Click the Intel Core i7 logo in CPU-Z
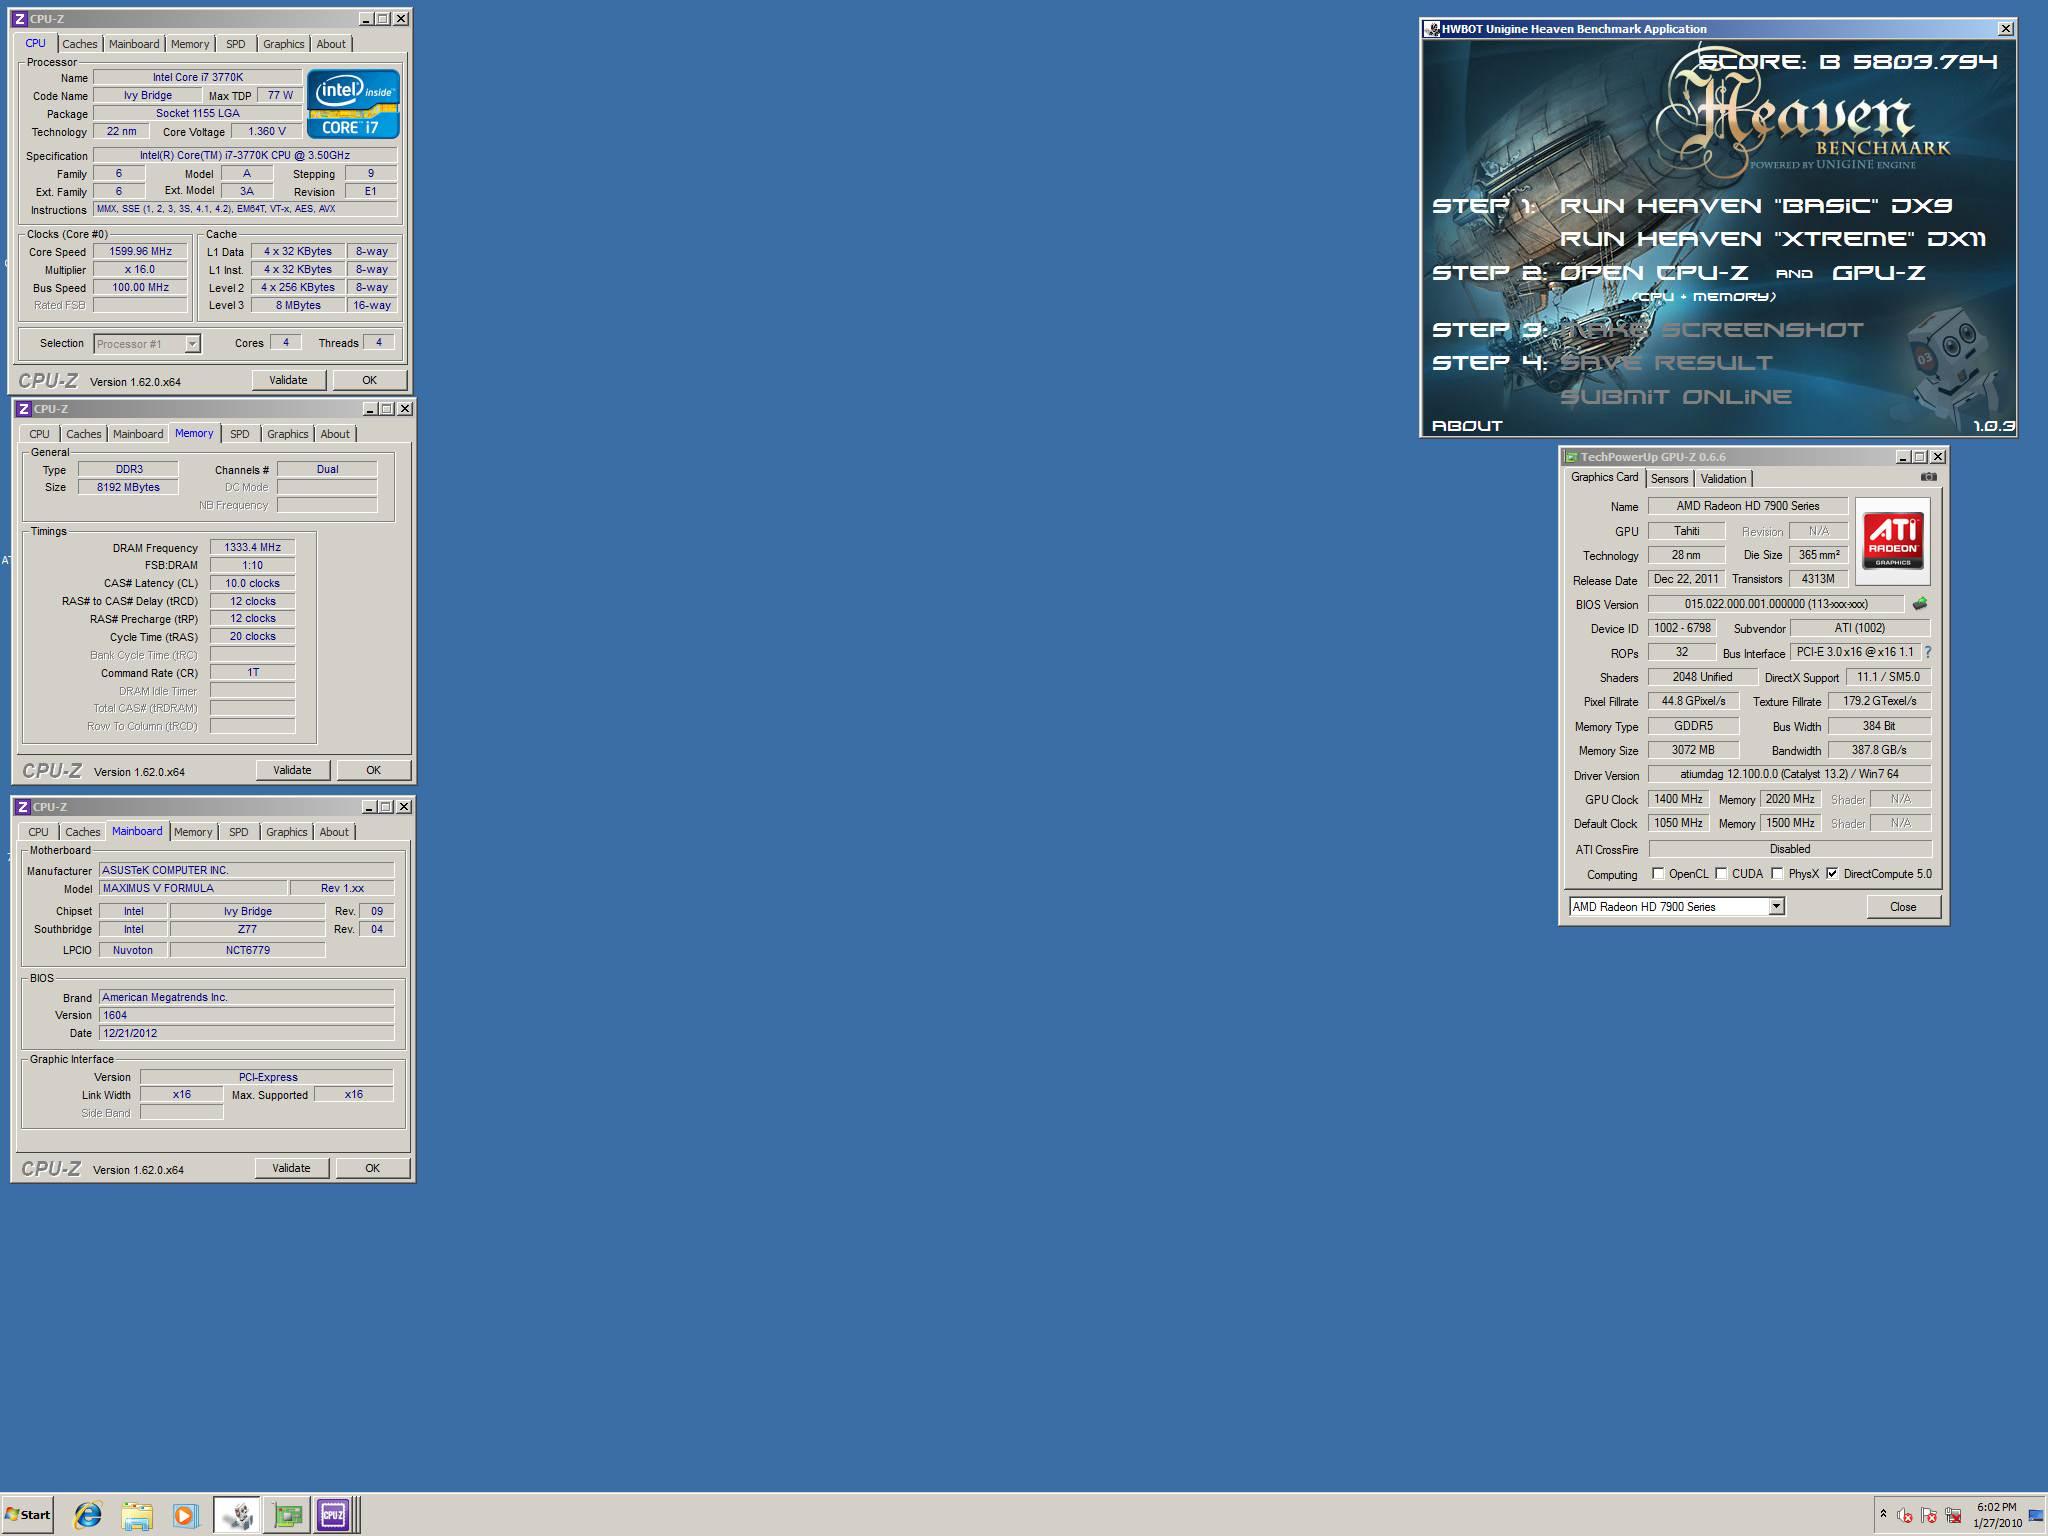 (353, 104)
